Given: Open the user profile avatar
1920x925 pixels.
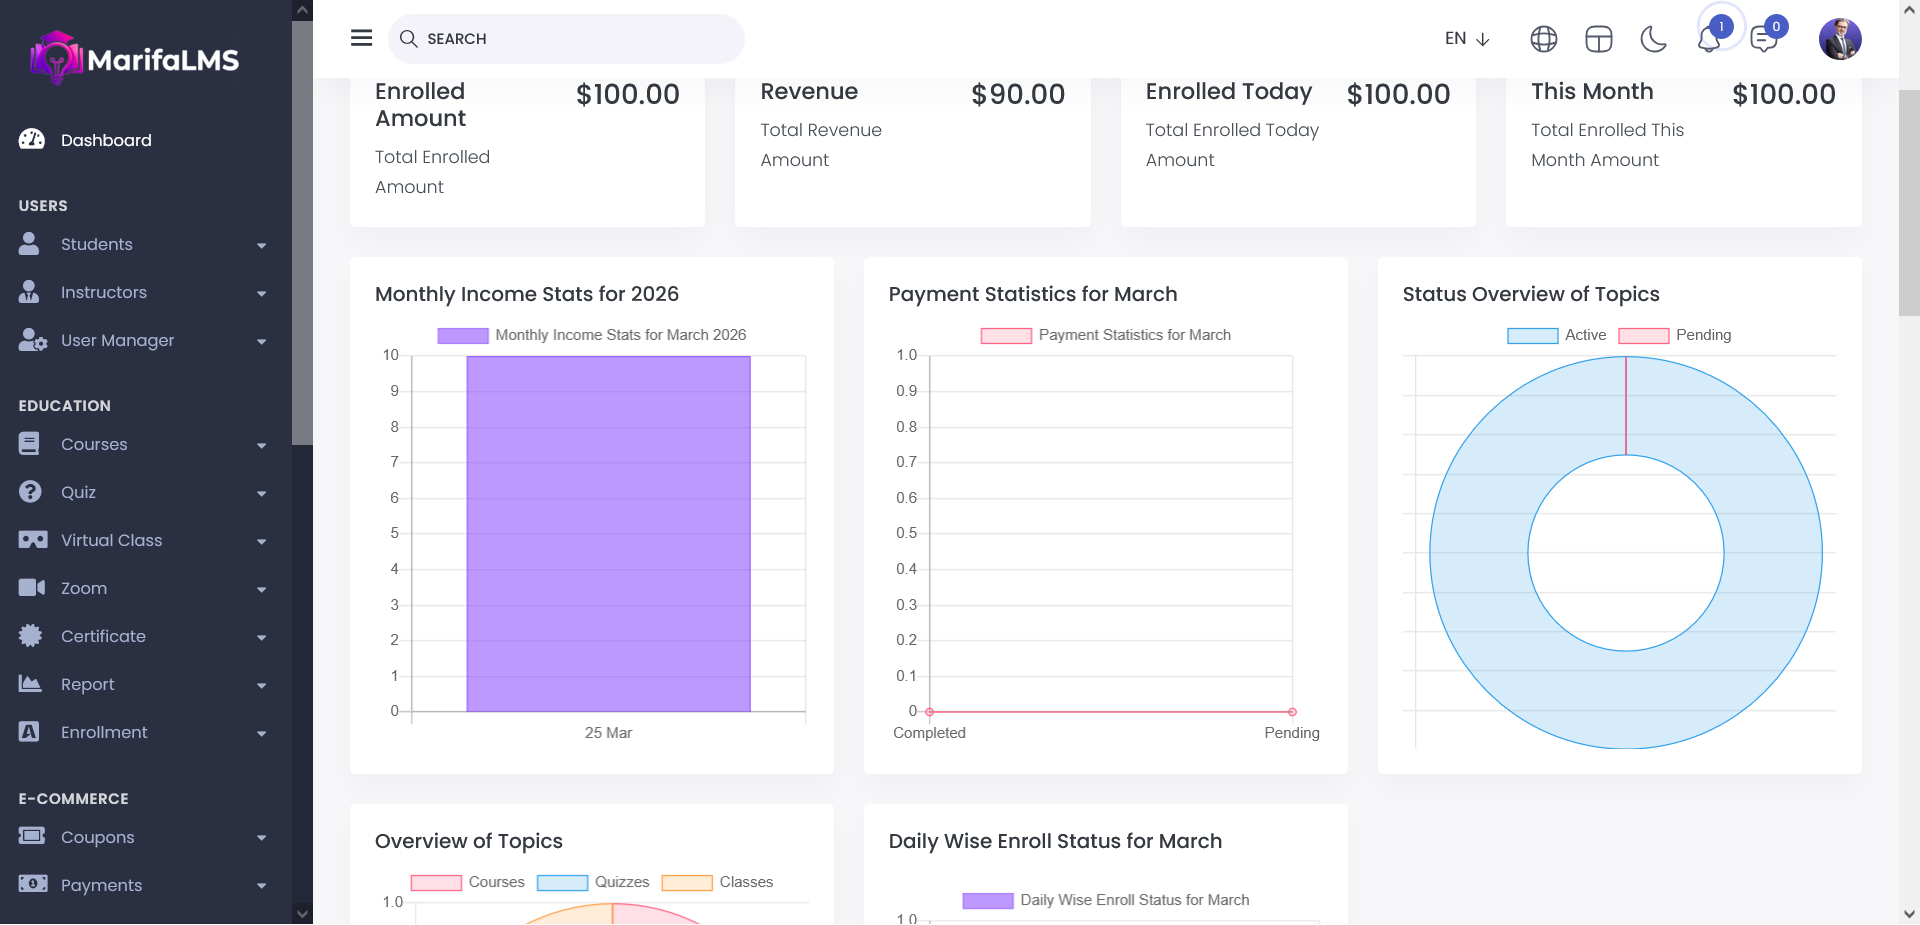Looking at the screenshot, I should point(1839,39).
